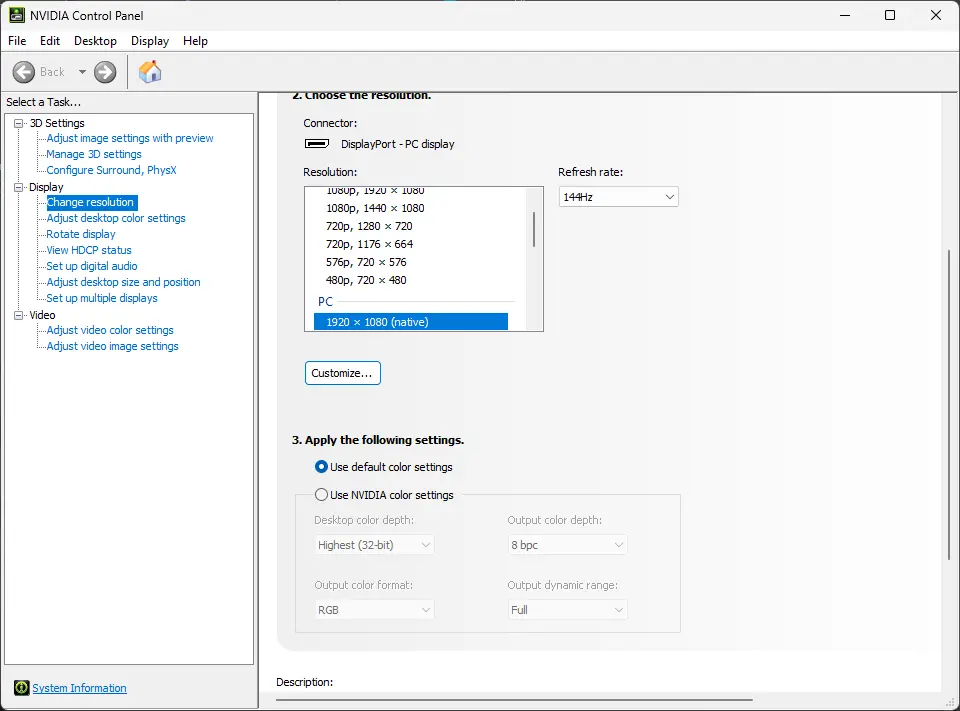
Task: Open Output color depth 8 bpc dropdown
Action: (568, 544)
